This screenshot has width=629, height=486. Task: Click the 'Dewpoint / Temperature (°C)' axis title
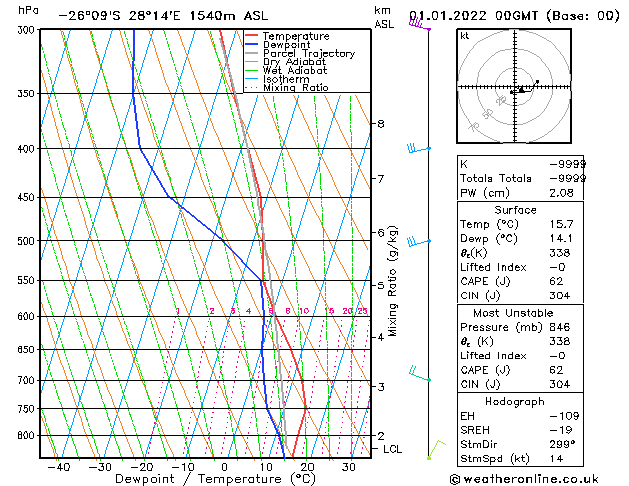(215, 479)
